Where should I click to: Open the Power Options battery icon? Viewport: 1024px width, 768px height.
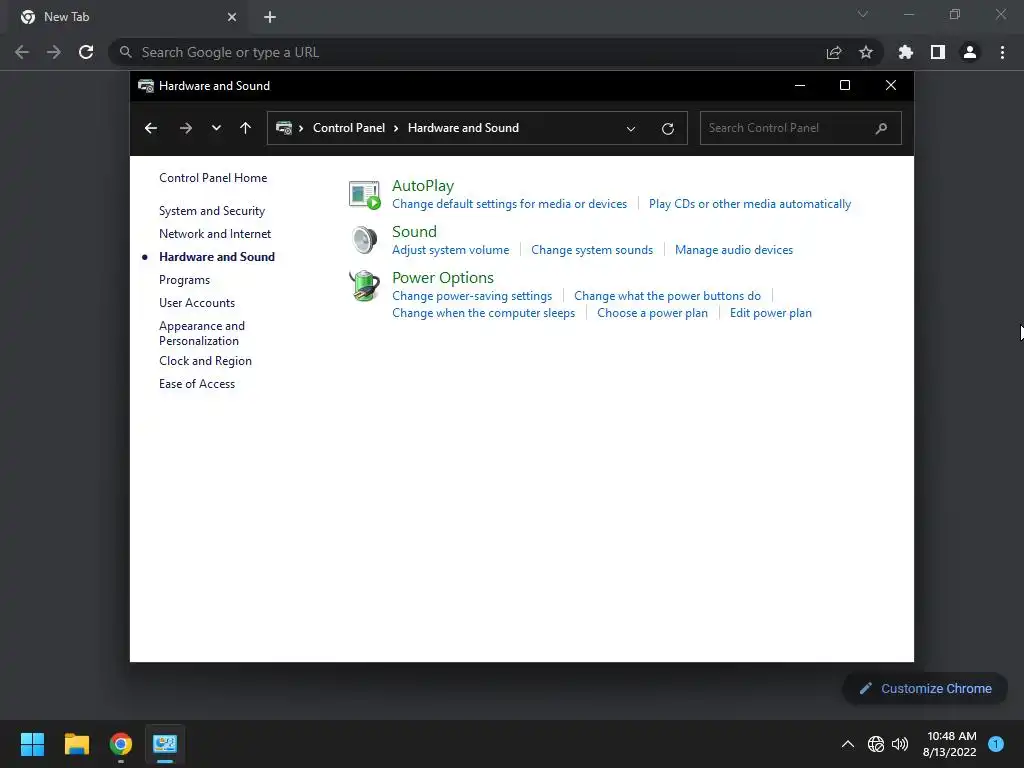364,286
